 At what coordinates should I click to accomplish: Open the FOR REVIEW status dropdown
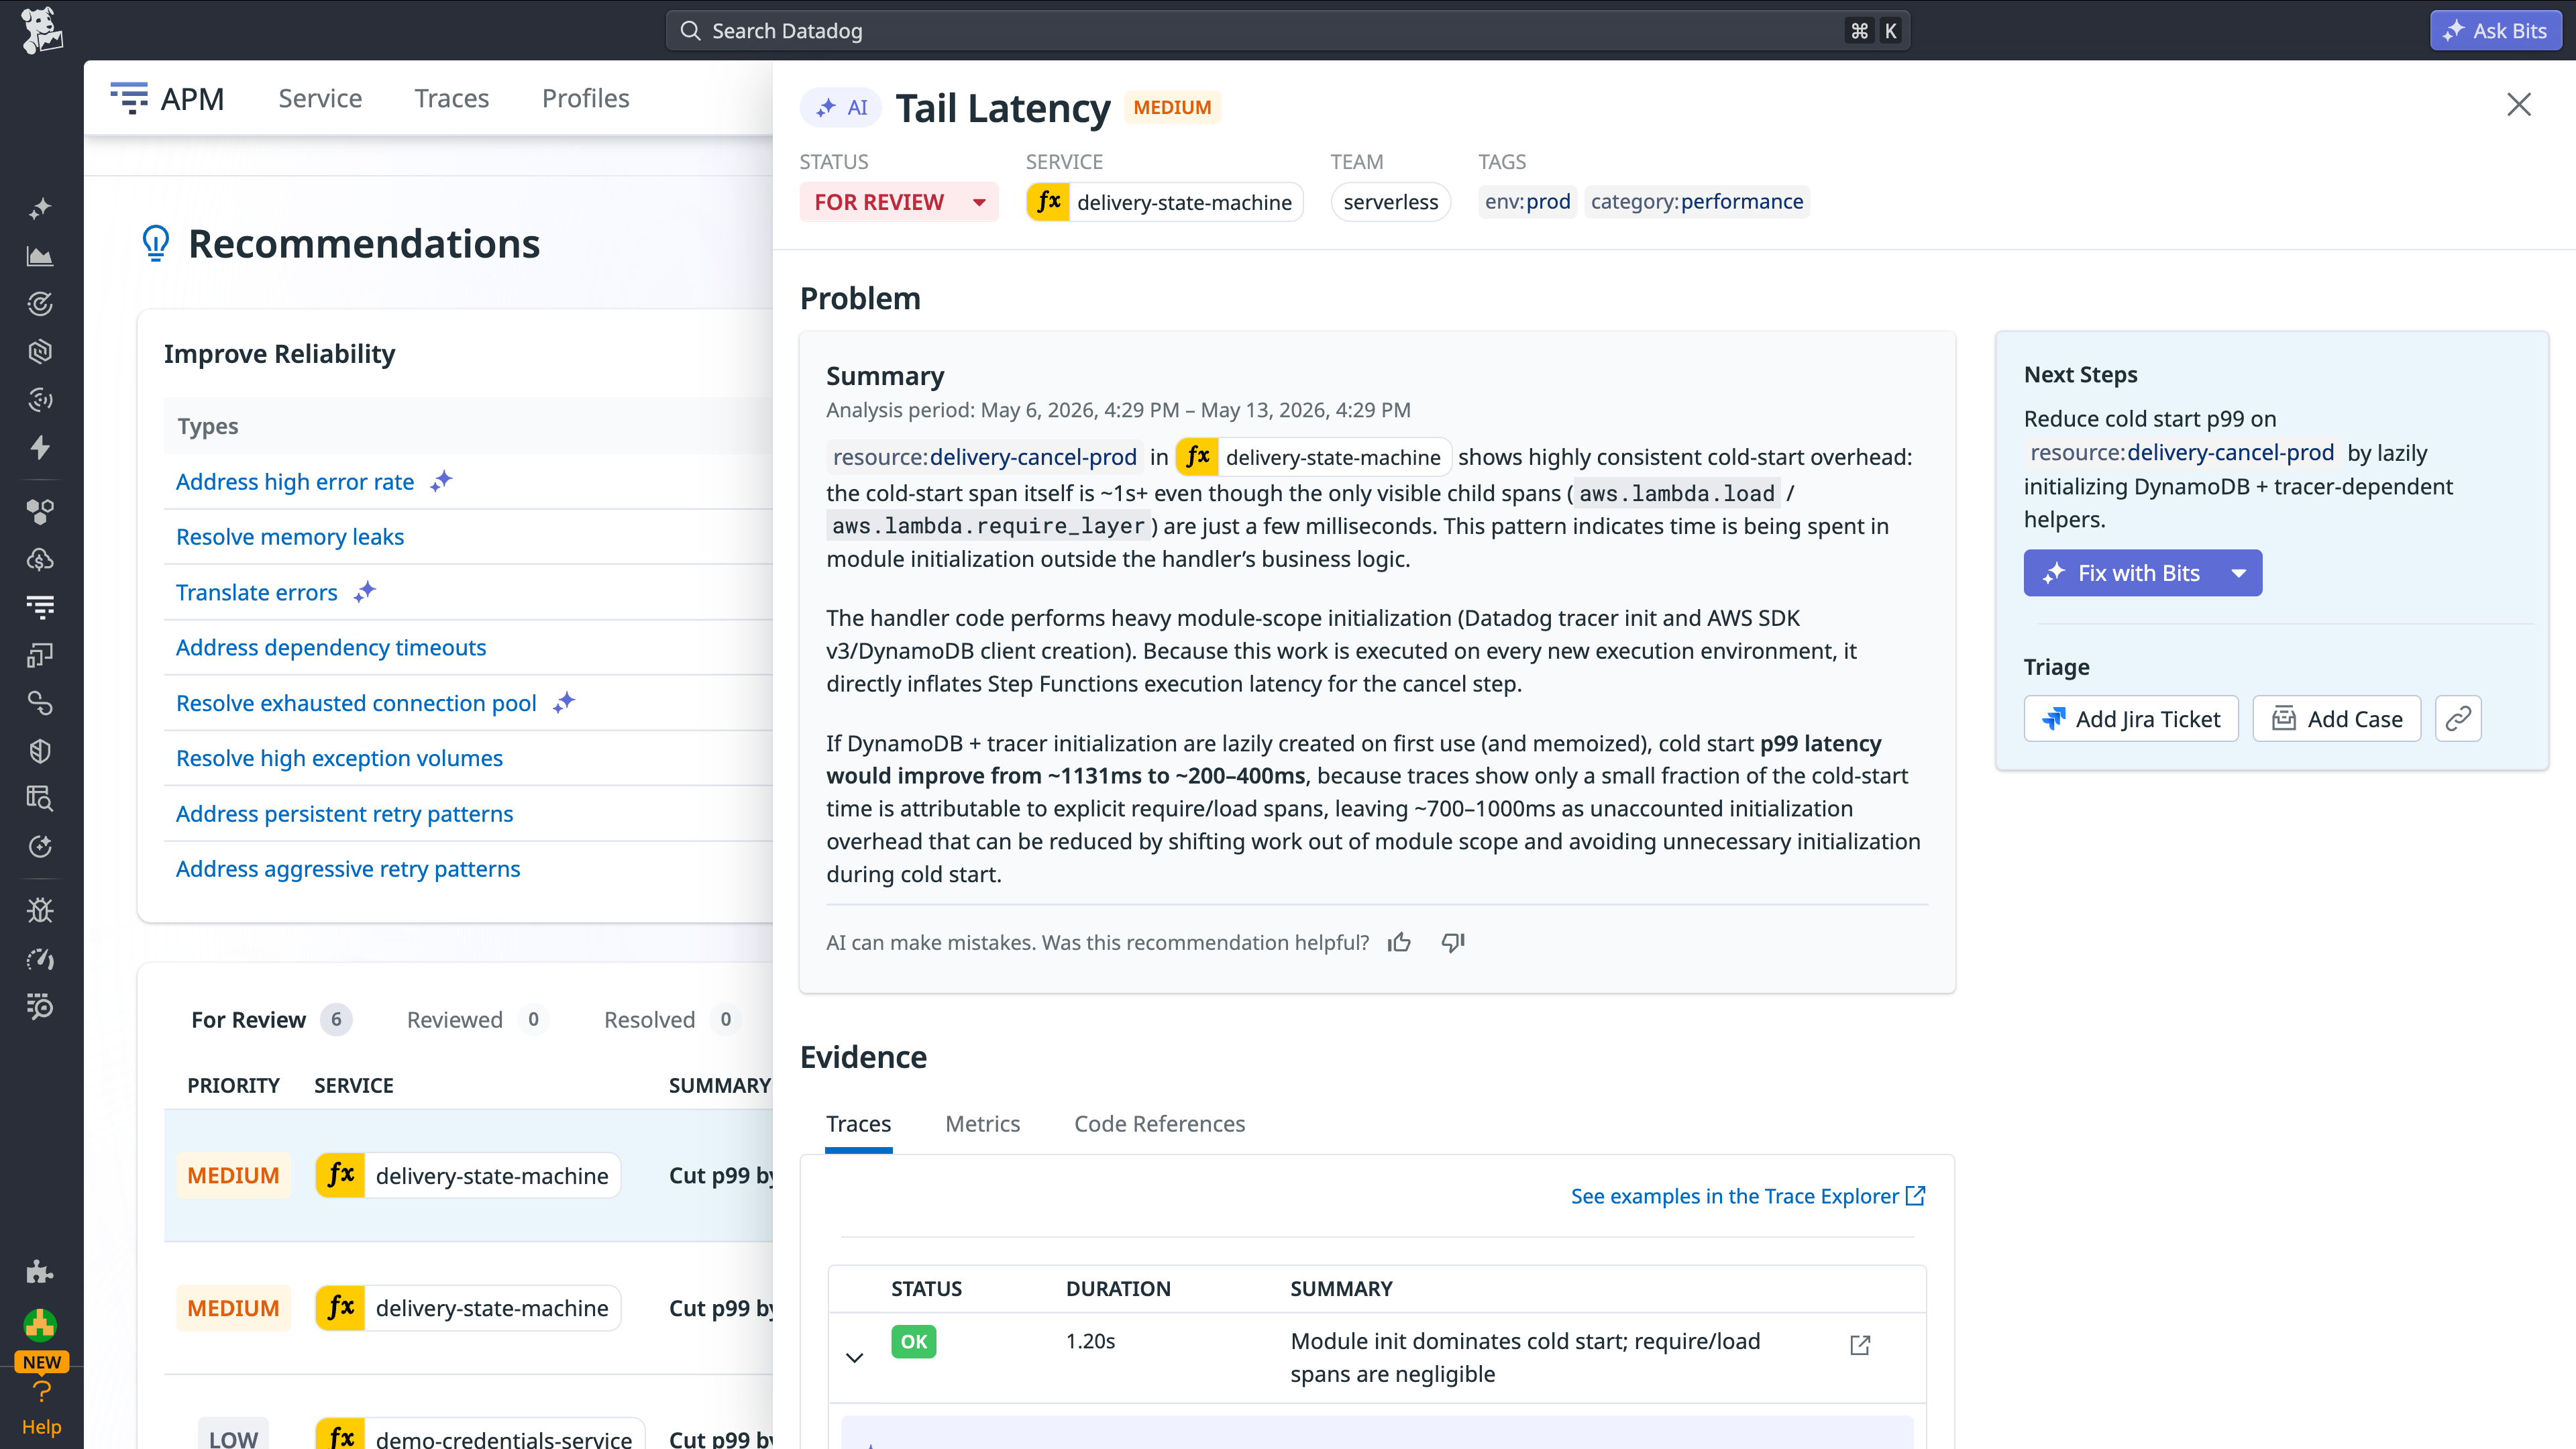tap(899, 202)
